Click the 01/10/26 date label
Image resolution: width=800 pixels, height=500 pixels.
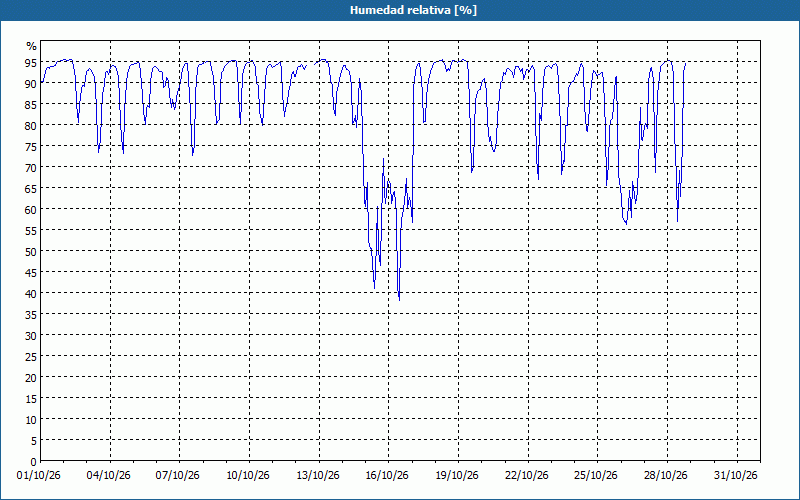click(39, 476)
